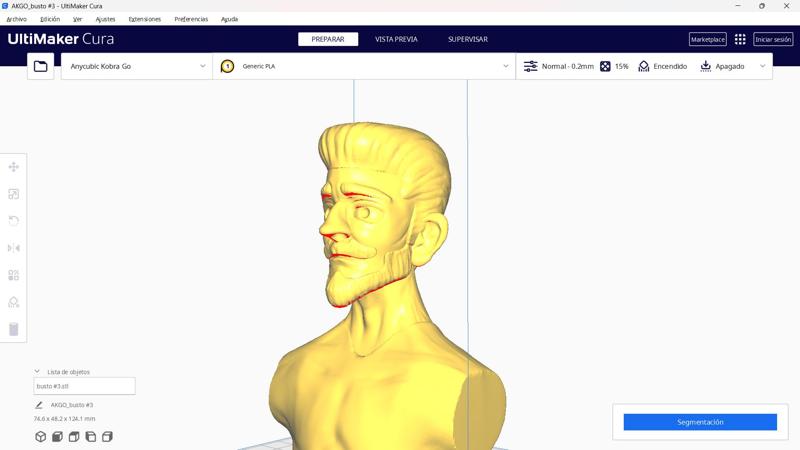Image resolution: width=800 pixels, height=450 pixels.
Task: Switch to top view cube icon
Action: [74, 437]
